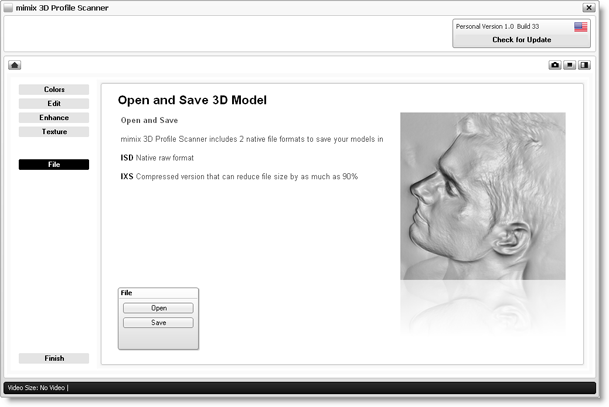Click the 'Open and Save 3D Model' heading
Screen dimensions: 609x407
click(192, 100)
